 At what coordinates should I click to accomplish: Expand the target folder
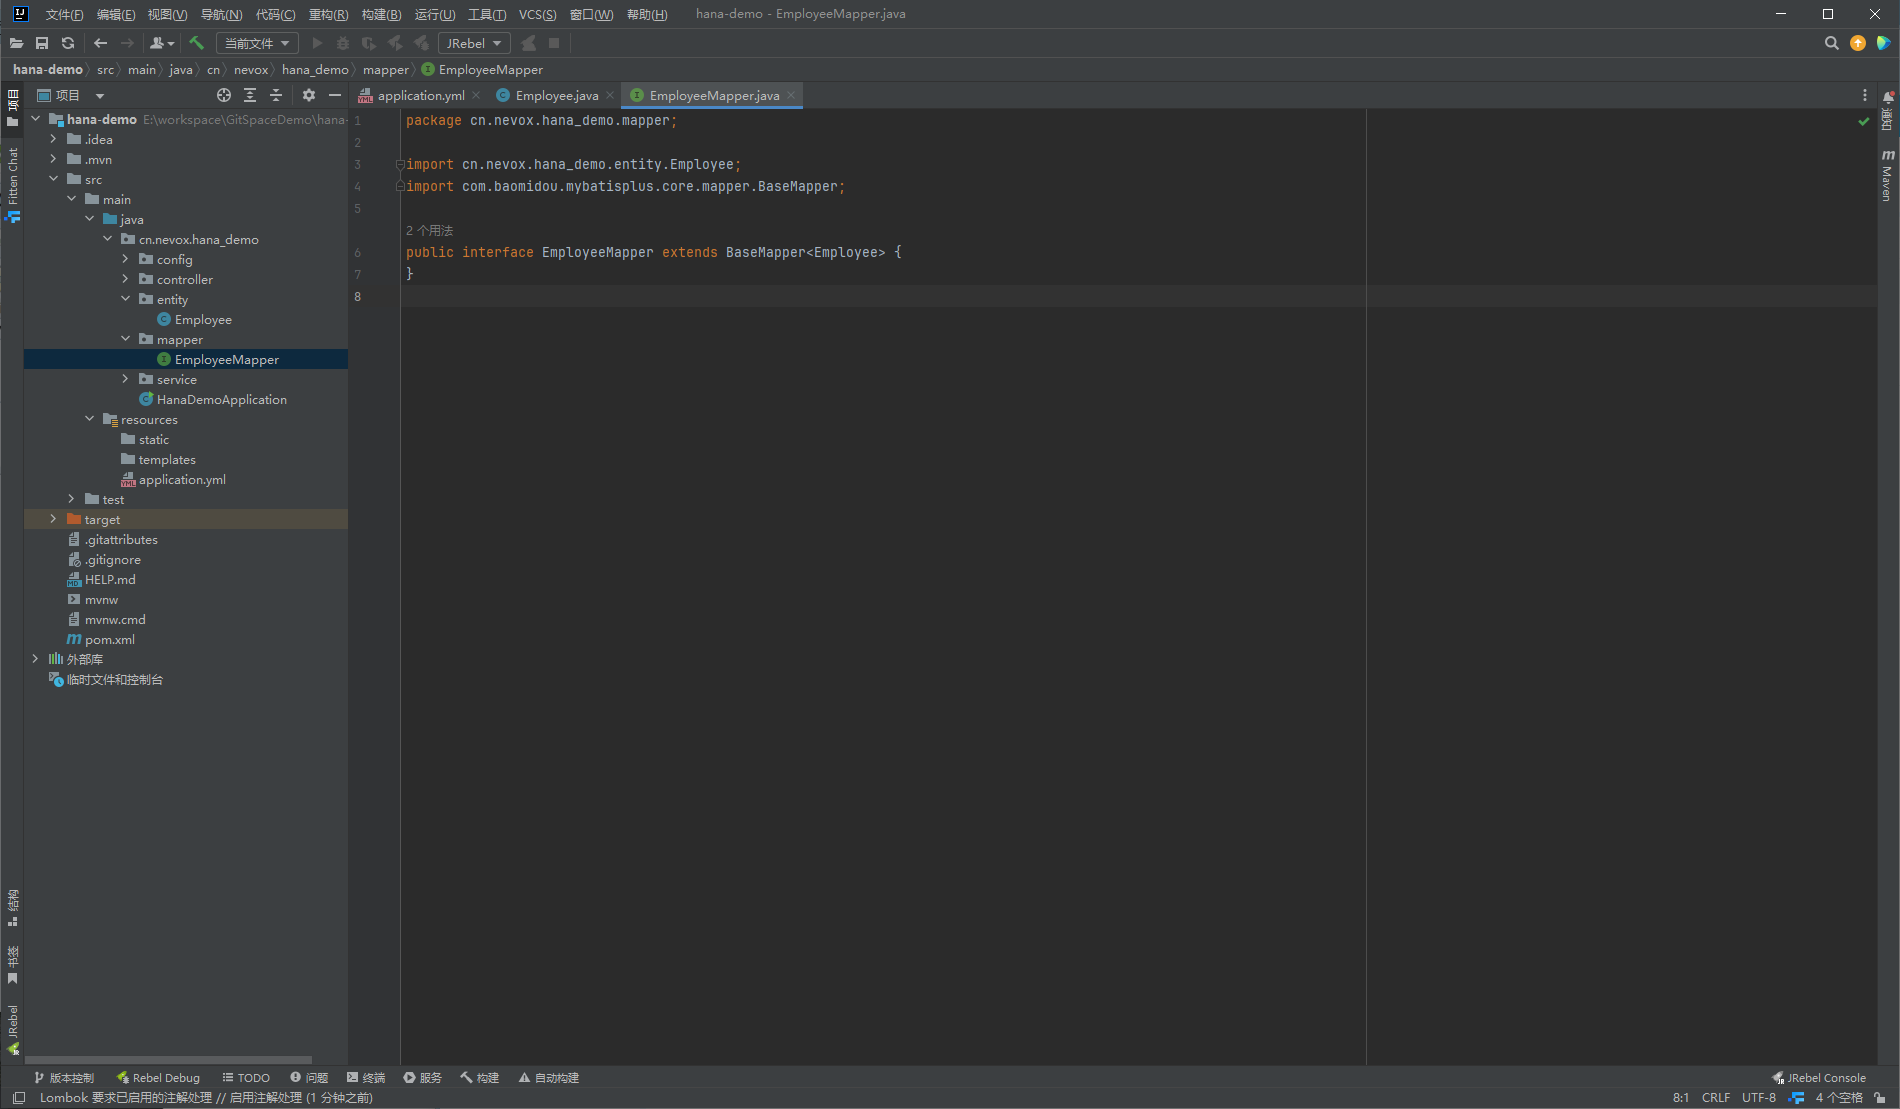[x=53, y=519]
